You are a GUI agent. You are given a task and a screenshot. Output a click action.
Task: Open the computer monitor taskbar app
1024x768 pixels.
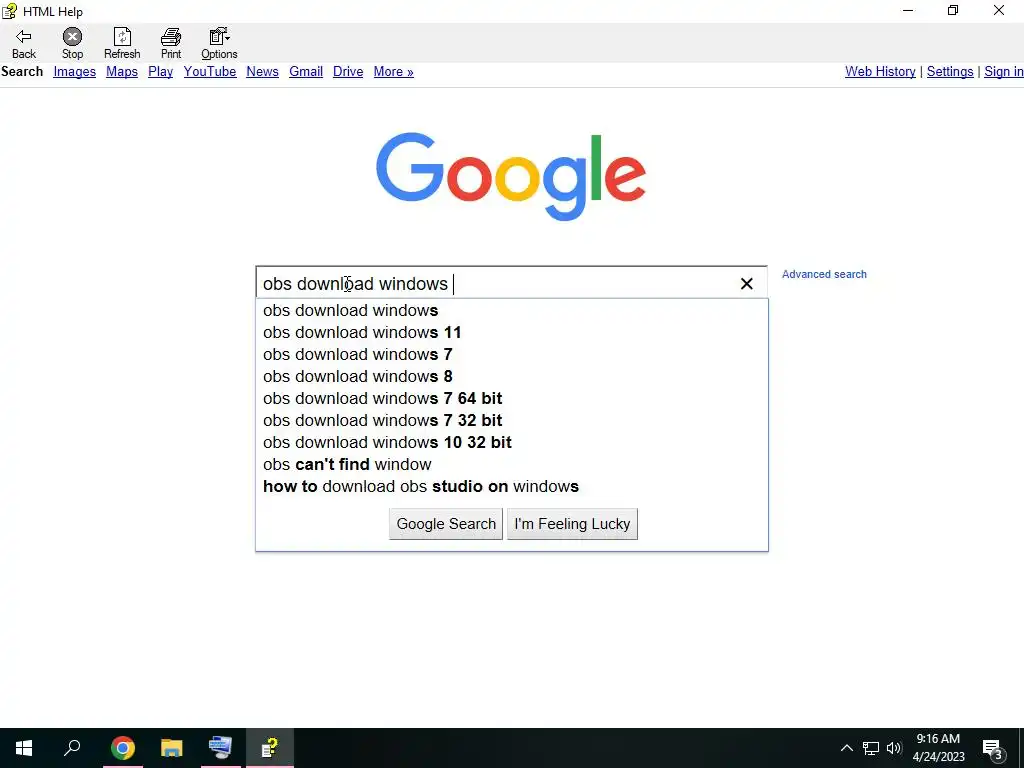click(221, 748)
